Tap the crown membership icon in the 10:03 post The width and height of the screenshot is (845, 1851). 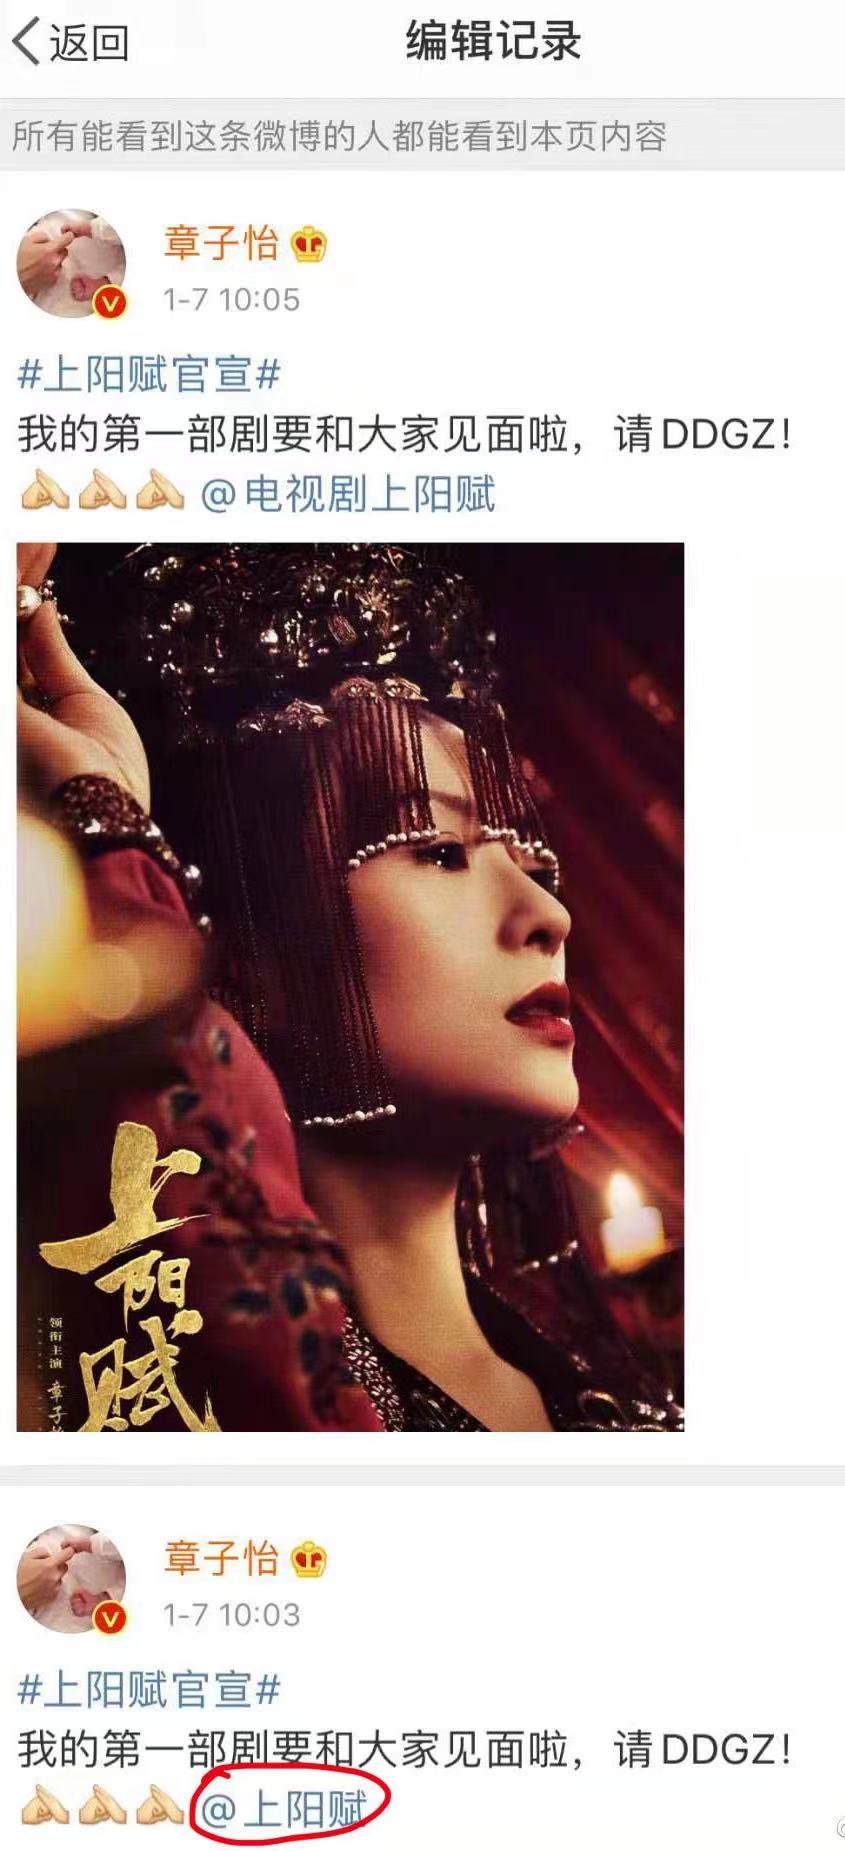[x=308, y=1560]
